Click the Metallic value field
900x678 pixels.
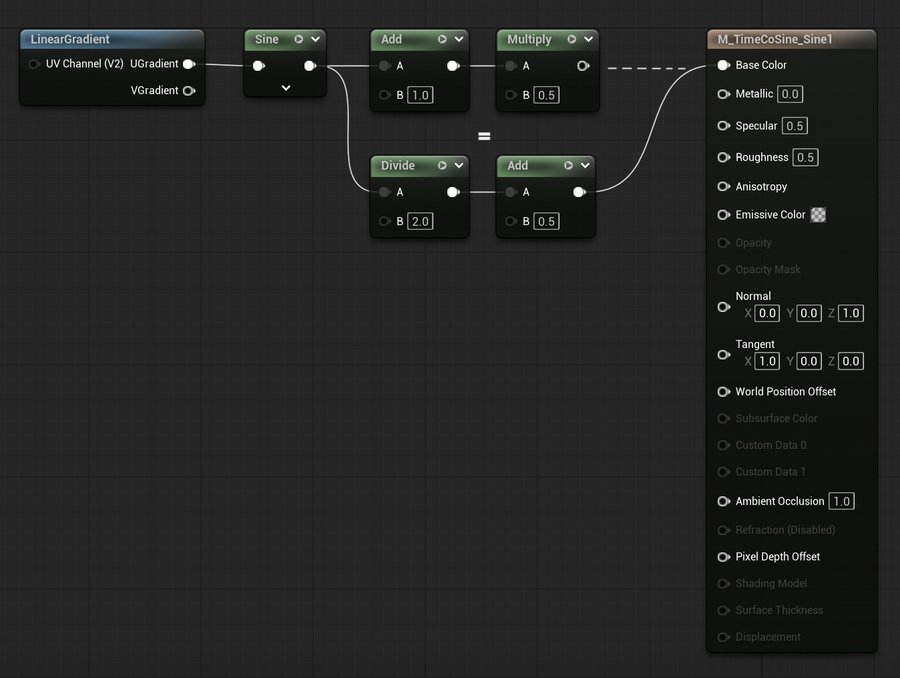pos(790,94)
